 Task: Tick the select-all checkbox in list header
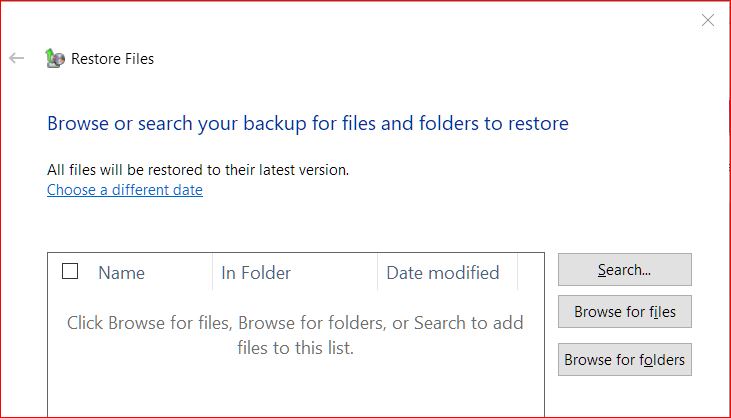tap(70, 271)
